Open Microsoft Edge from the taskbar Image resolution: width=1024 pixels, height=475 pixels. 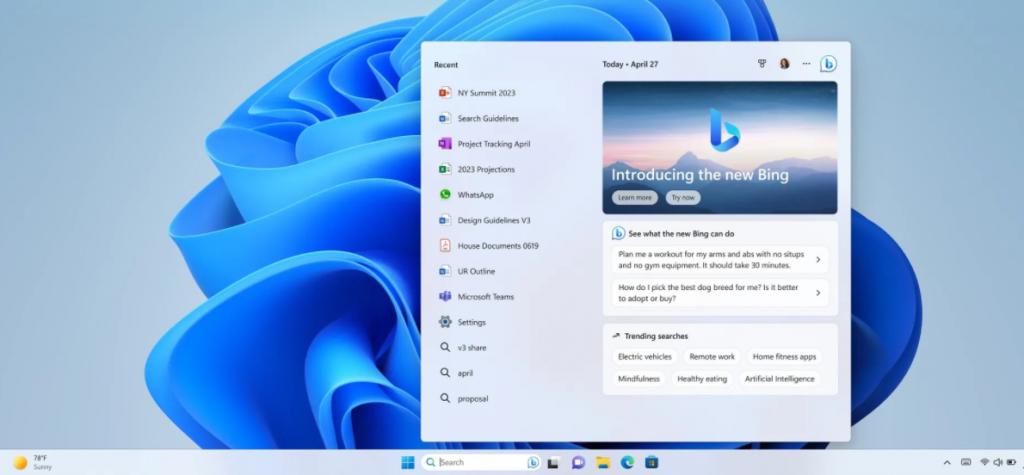point(627,463)
